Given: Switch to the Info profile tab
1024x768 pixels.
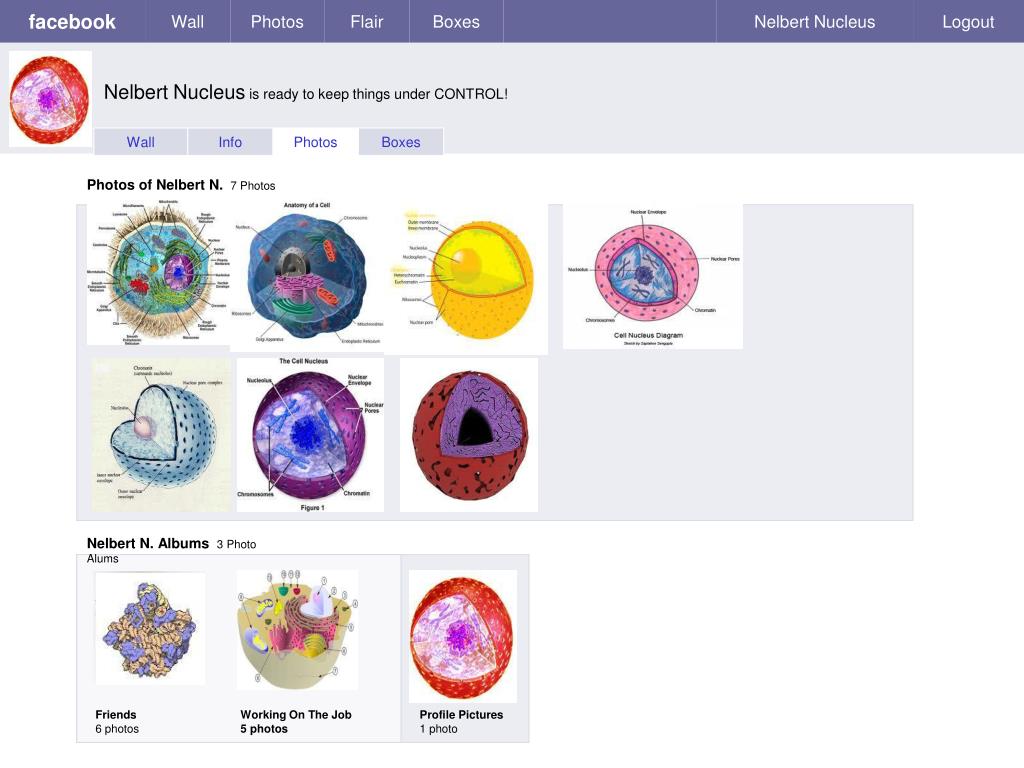Looking at the screenshot, I should 230,142.
